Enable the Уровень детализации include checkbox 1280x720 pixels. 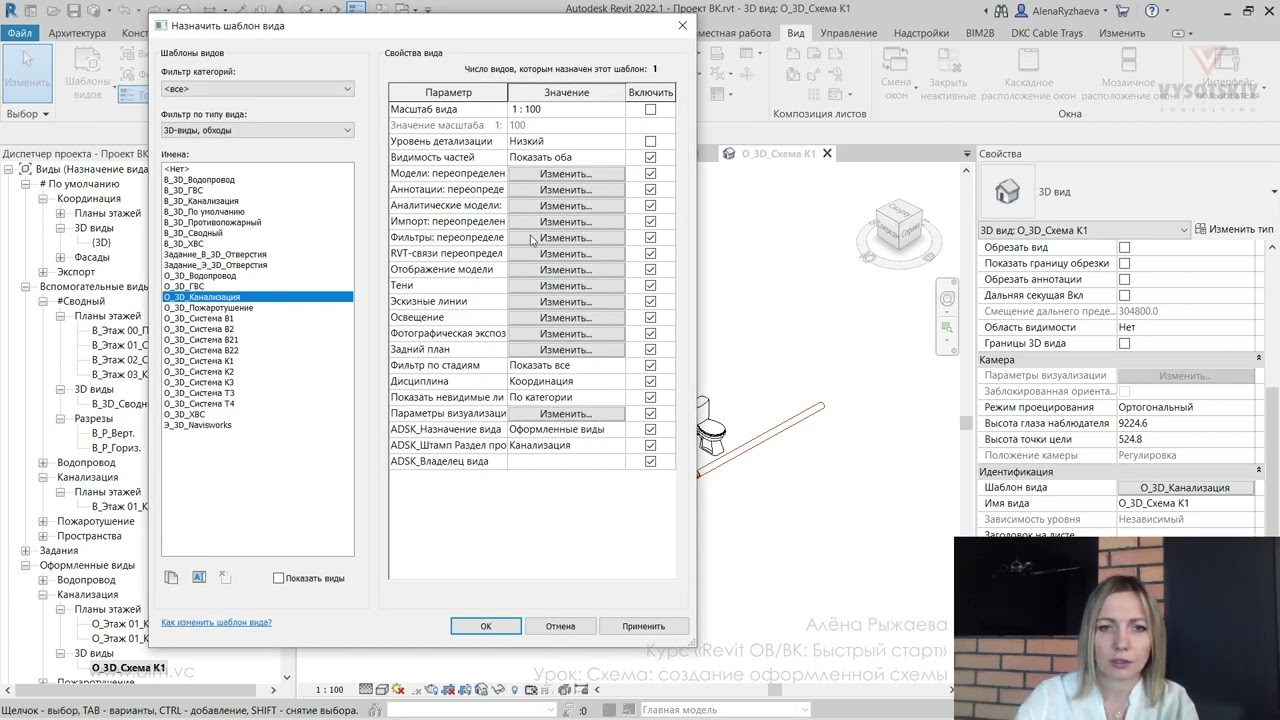click(x=651, y=141)
